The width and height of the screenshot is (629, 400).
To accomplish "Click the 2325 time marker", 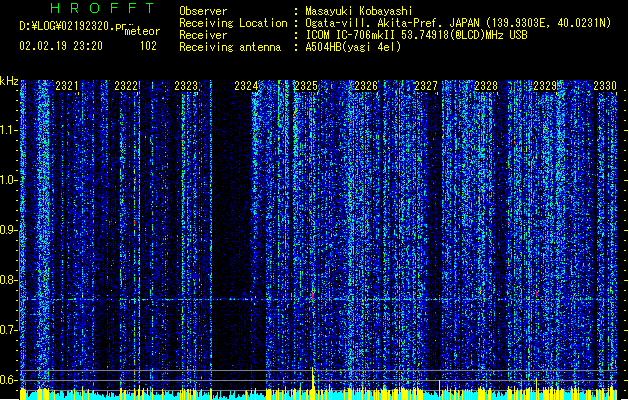I will point(306,86).
